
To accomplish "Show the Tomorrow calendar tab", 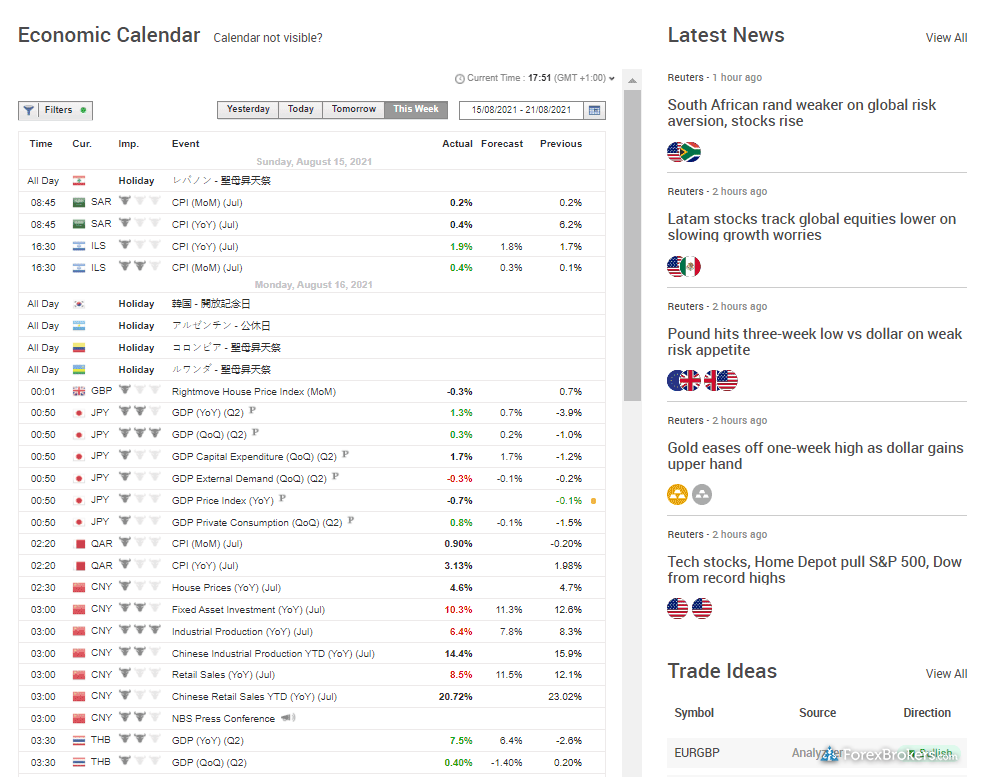I will point(354,109).
